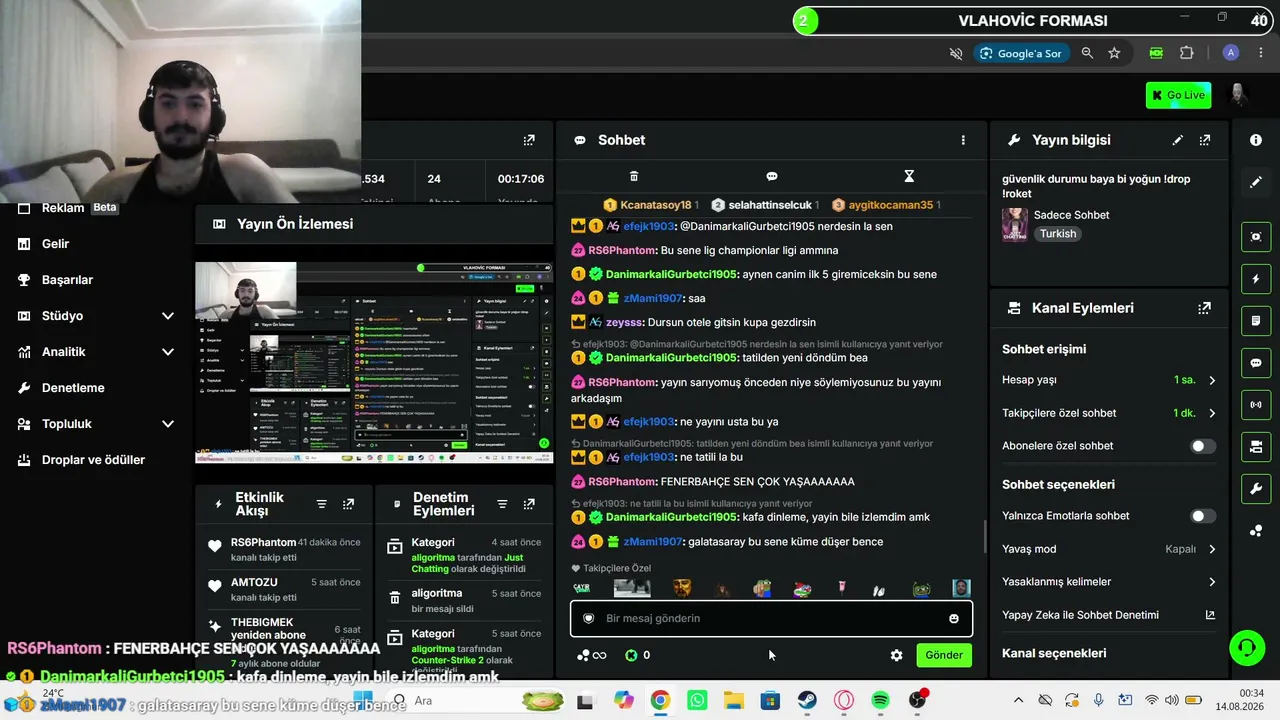The image size is (1280, 720).
Task: Click the info icon in right sidebar
Action: 1256,141
